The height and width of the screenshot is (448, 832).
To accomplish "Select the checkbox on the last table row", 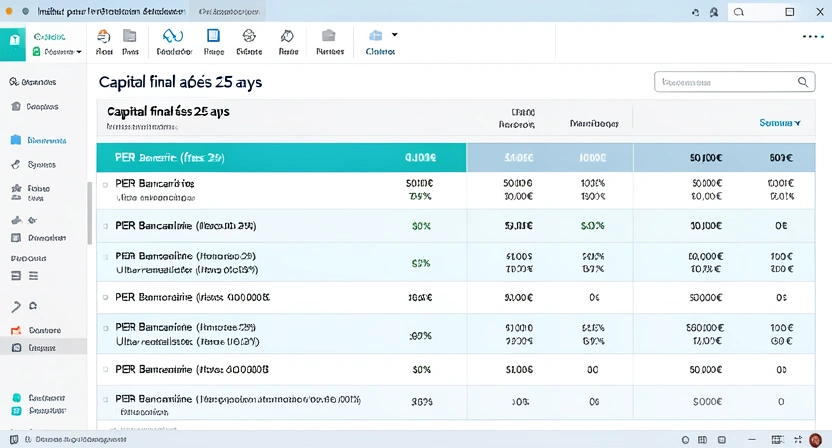I will [x=104, y=400].
